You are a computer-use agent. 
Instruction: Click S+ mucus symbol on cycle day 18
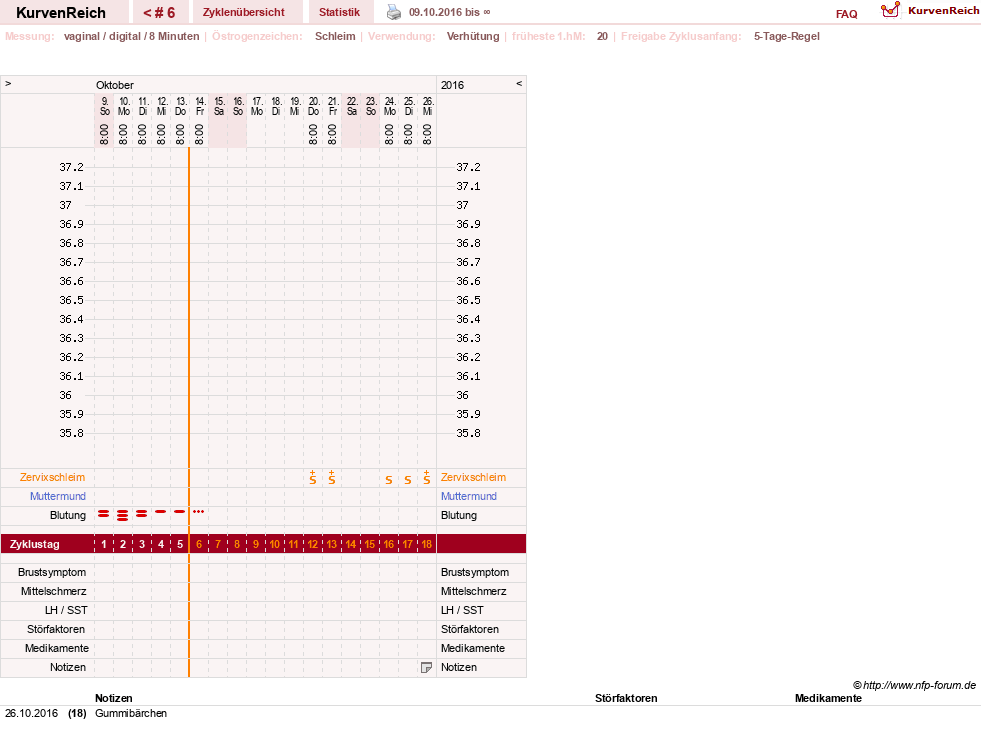pos(427,478)
